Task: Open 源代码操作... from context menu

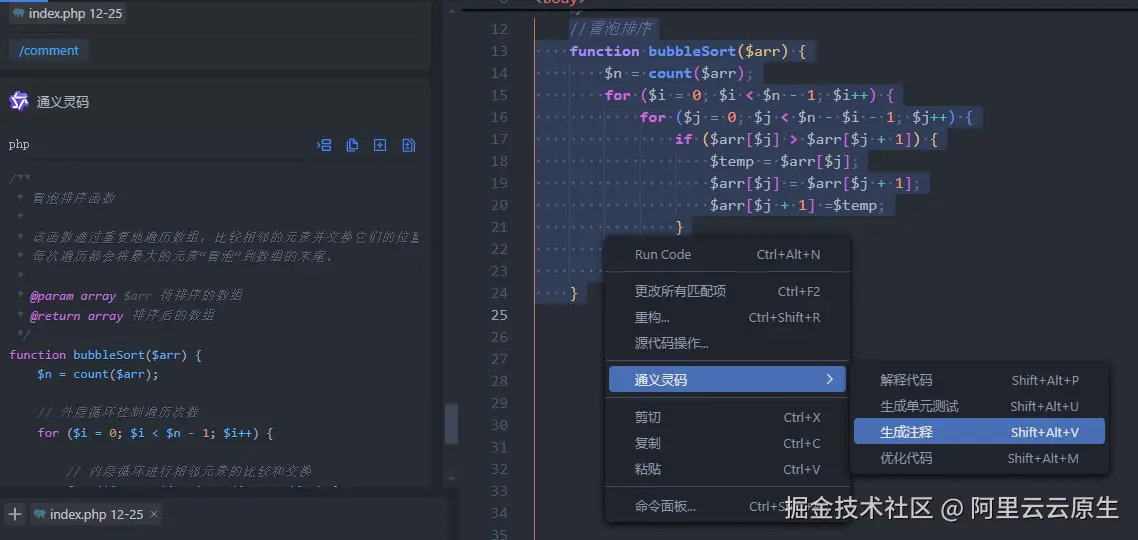Action: [727, 343]
